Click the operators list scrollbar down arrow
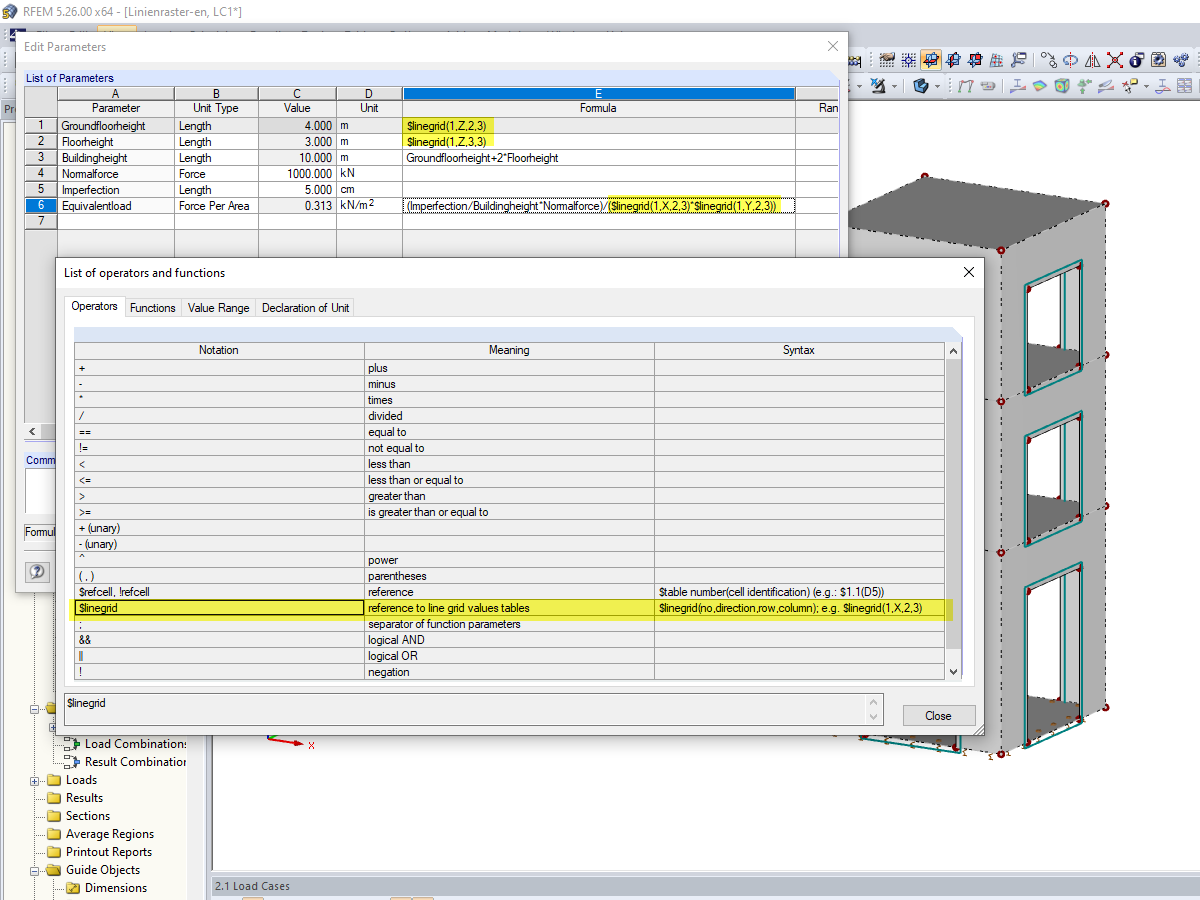The image size is (1200, 900). tap(953, 670)
